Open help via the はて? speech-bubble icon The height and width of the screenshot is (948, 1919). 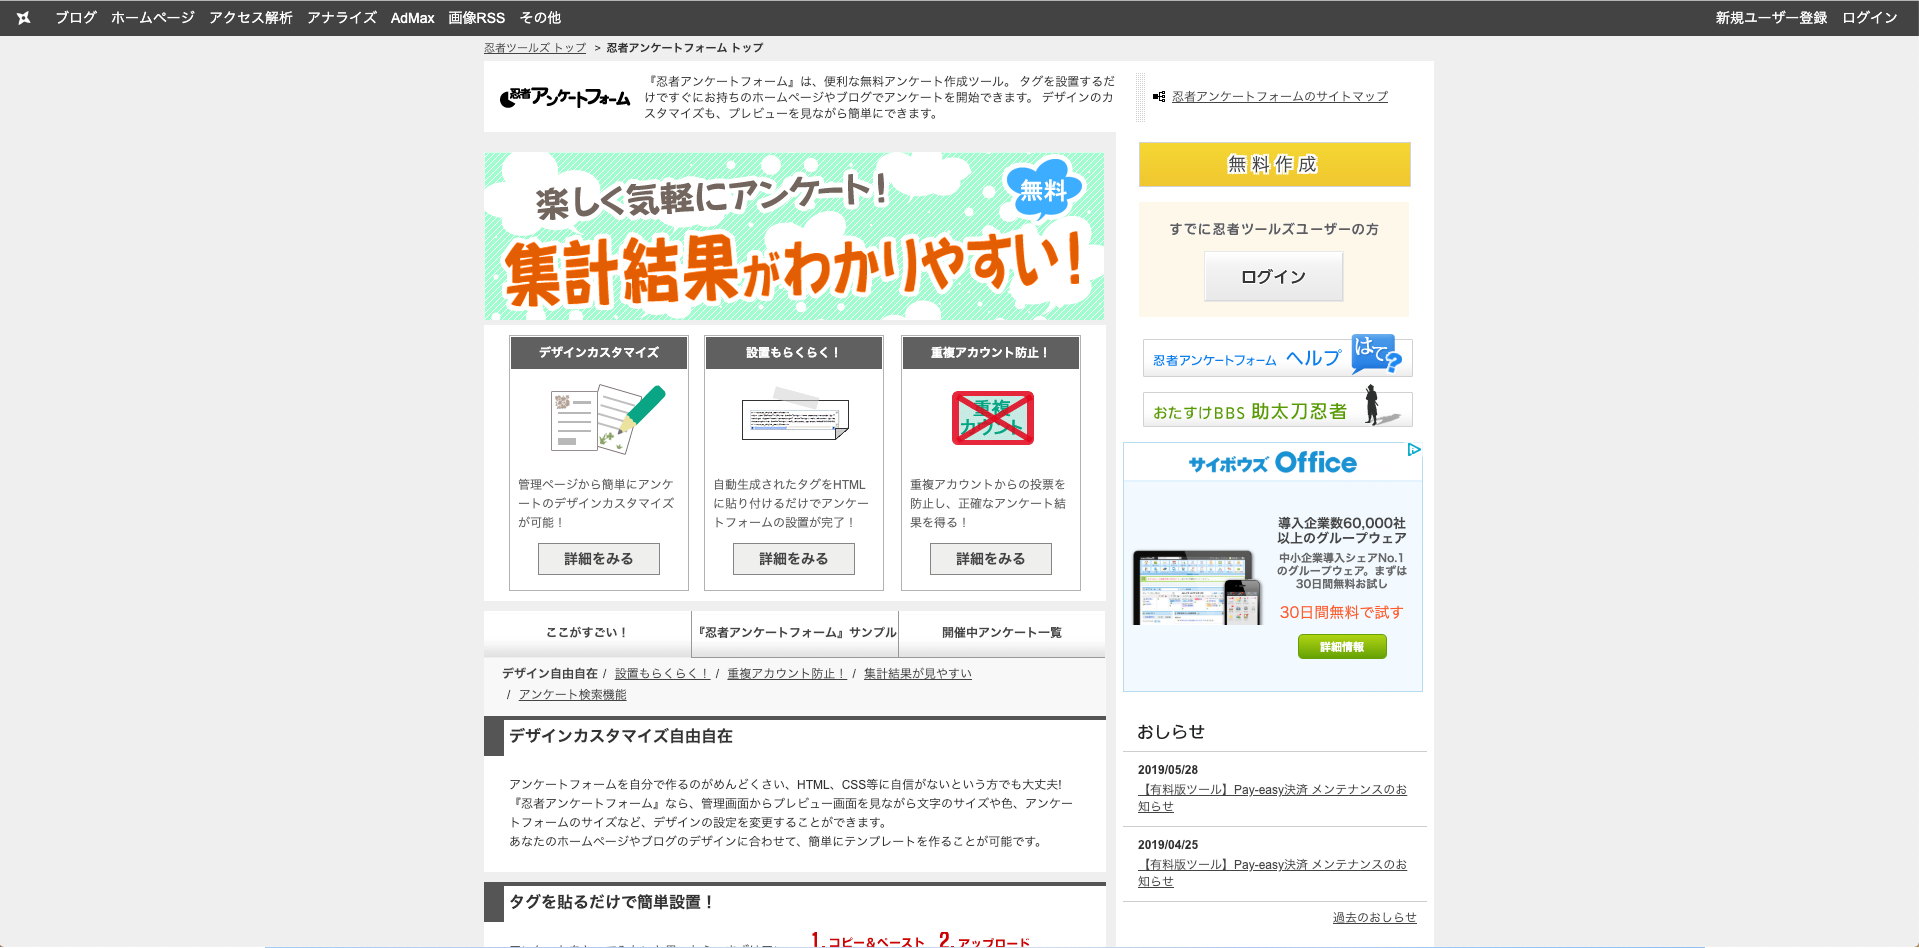pos(1377,357)
